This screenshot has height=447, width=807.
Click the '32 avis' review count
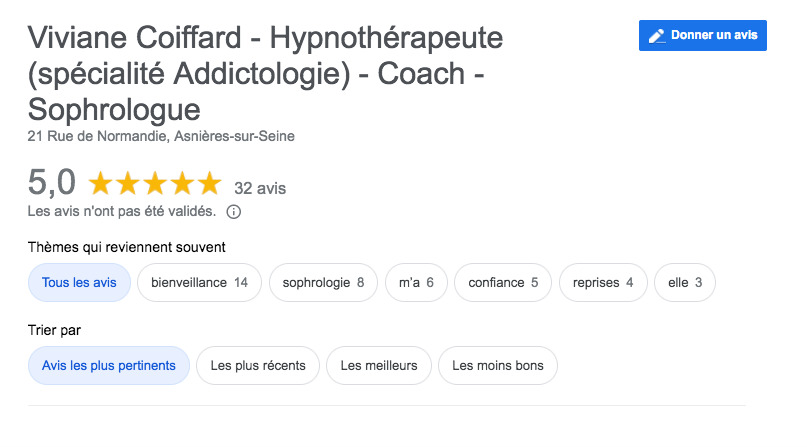[260, 188]
